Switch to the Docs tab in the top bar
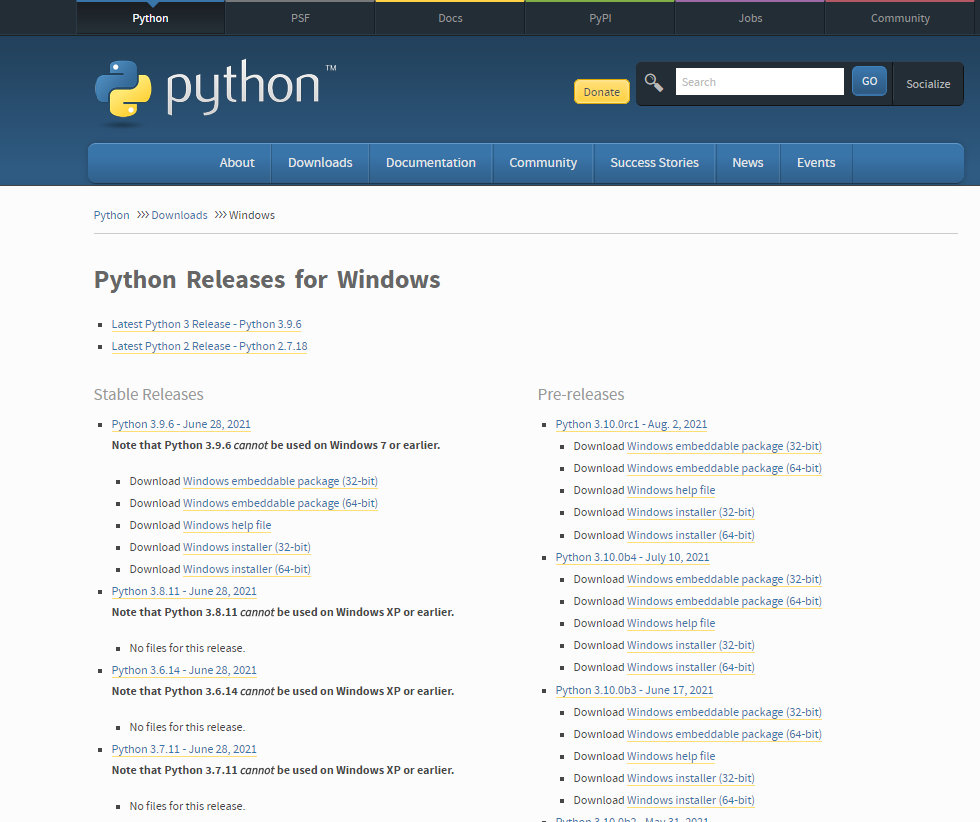The height and width of the screenshot is (822, 980). [x=450, y=18]
